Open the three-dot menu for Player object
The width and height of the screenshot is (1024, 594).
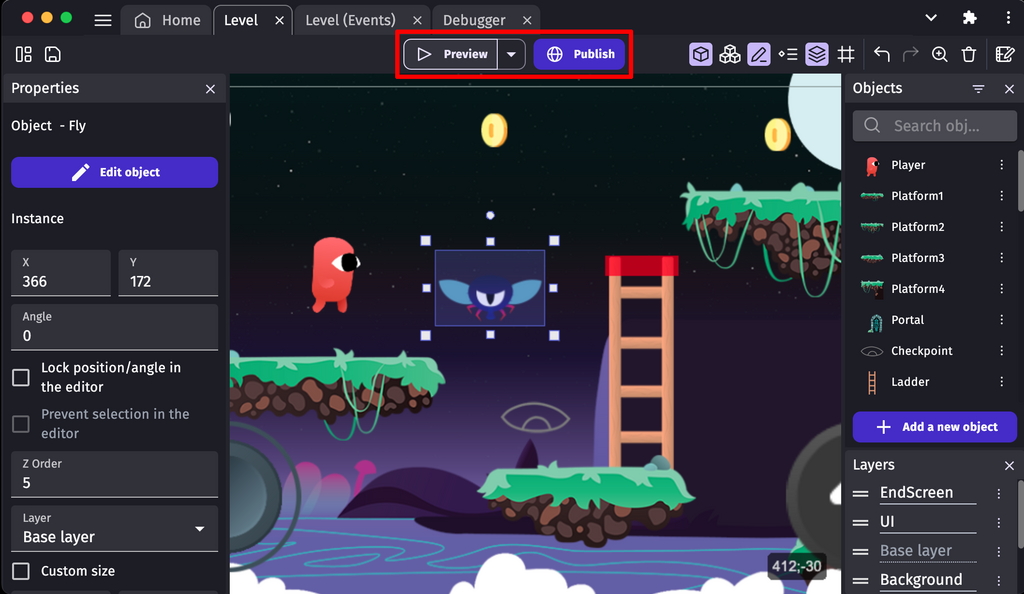pyautogui.click(x=1001, y=165)
